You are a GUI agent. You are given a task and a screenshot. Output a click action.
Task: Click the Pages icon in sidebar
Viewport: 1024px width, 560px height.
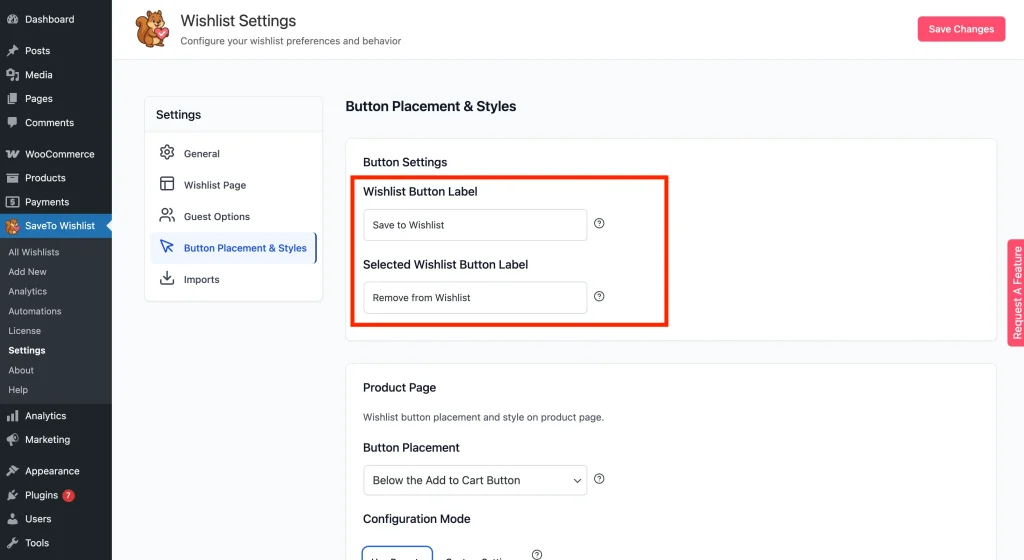pyautogui.click(x=12, y=99)
